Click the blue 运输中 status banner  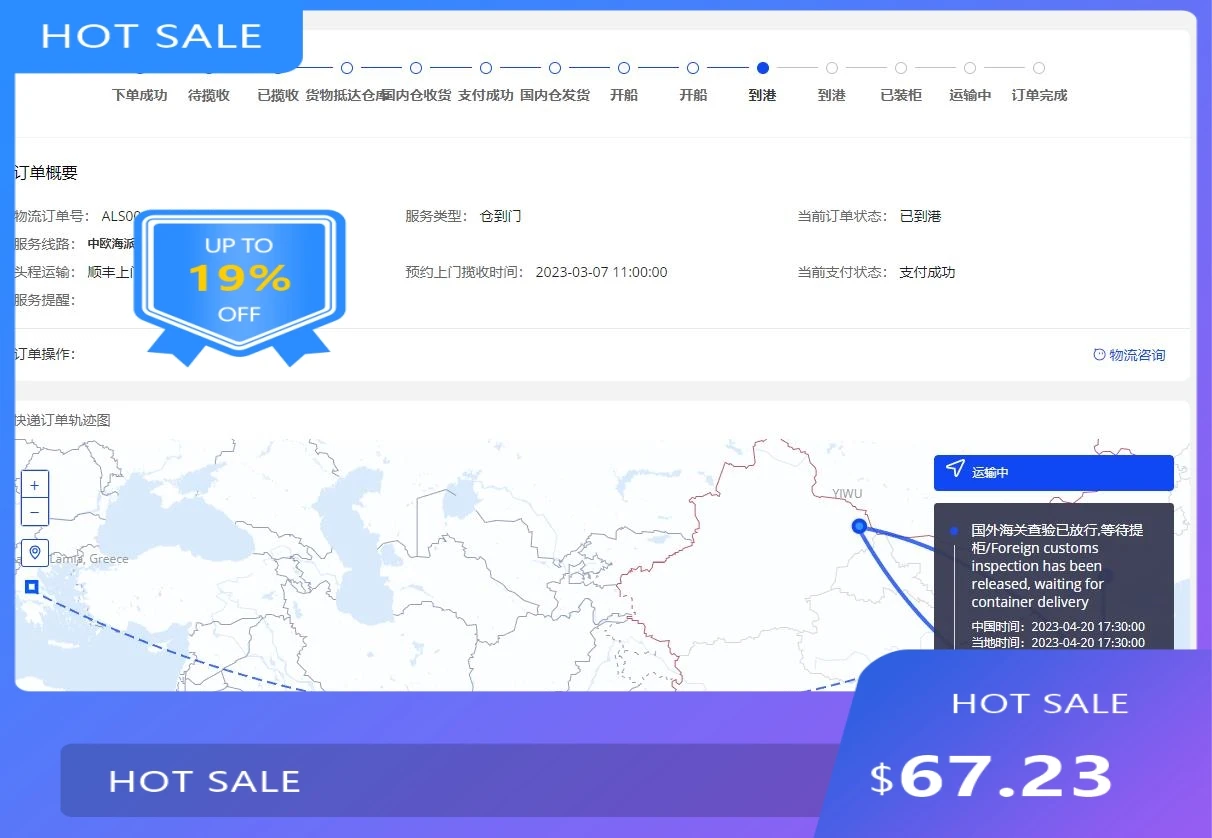1053,473
